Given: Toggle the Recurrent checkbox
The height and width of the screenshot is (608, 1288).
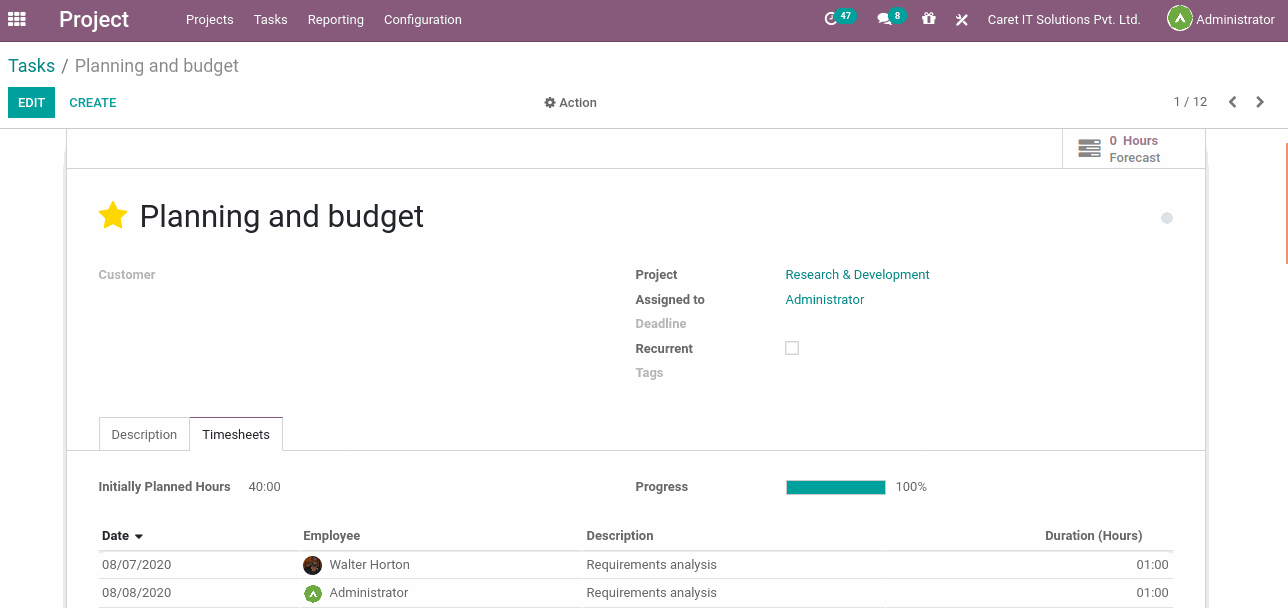Looking at the screenshot, I should [x=792, y=348].
